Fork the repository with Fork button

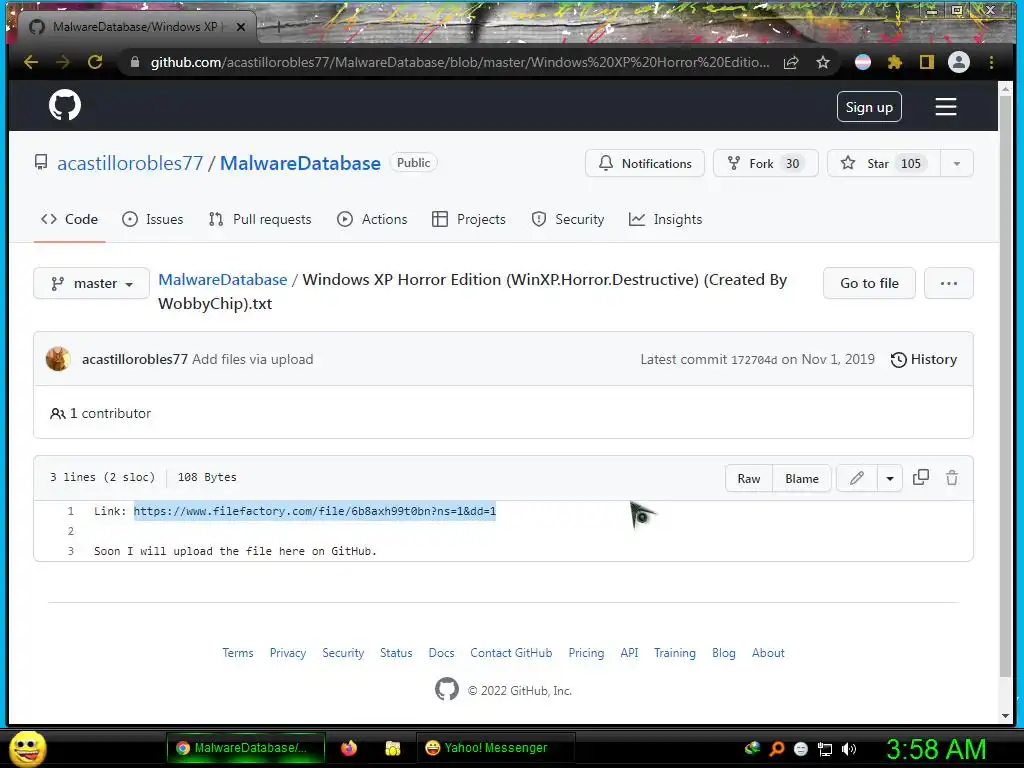pos(765,163)
